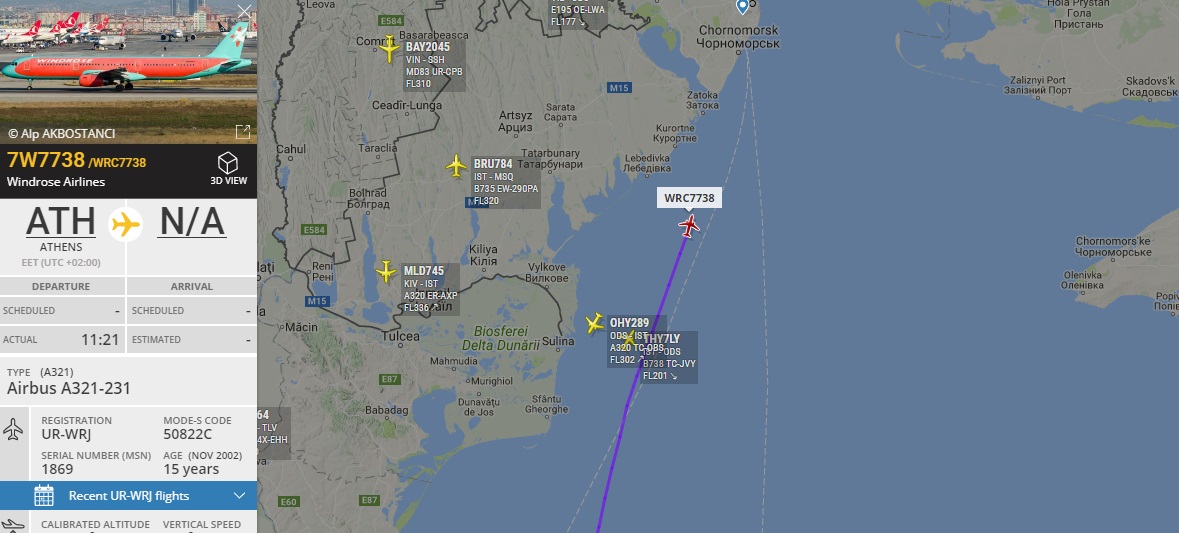Click the BAY2045 yellow aircraft icon
This screenshot has width=1179, height=533.
389,49
